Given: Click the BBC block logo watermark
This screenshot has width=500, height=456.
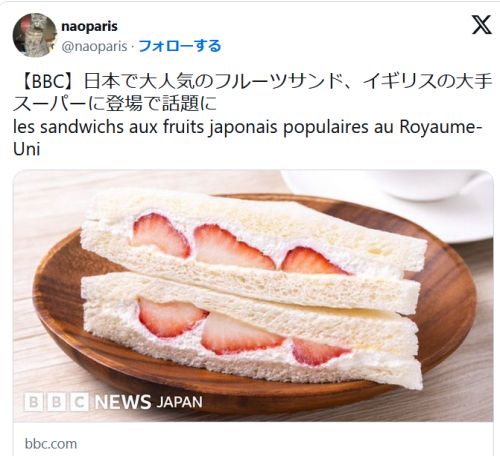Looking at the screenshot, I should [56, 402].
